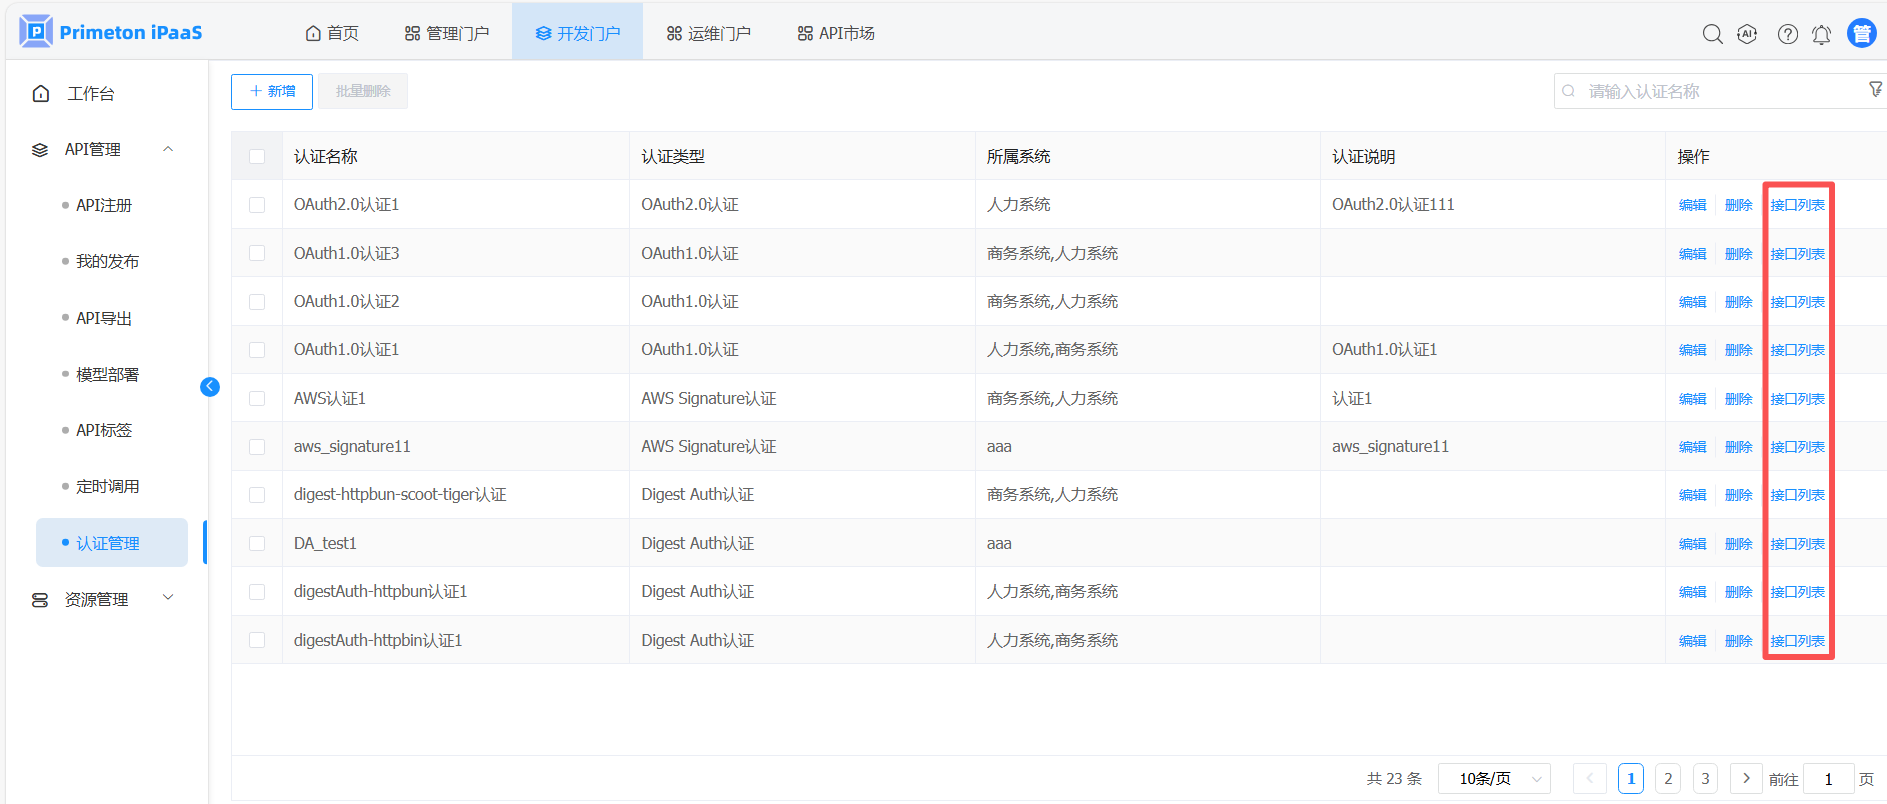Image resolution: width=1887 pixels, height=804 pixels.
Task: Click the filter funnel icon
Action: (1875, 90)
